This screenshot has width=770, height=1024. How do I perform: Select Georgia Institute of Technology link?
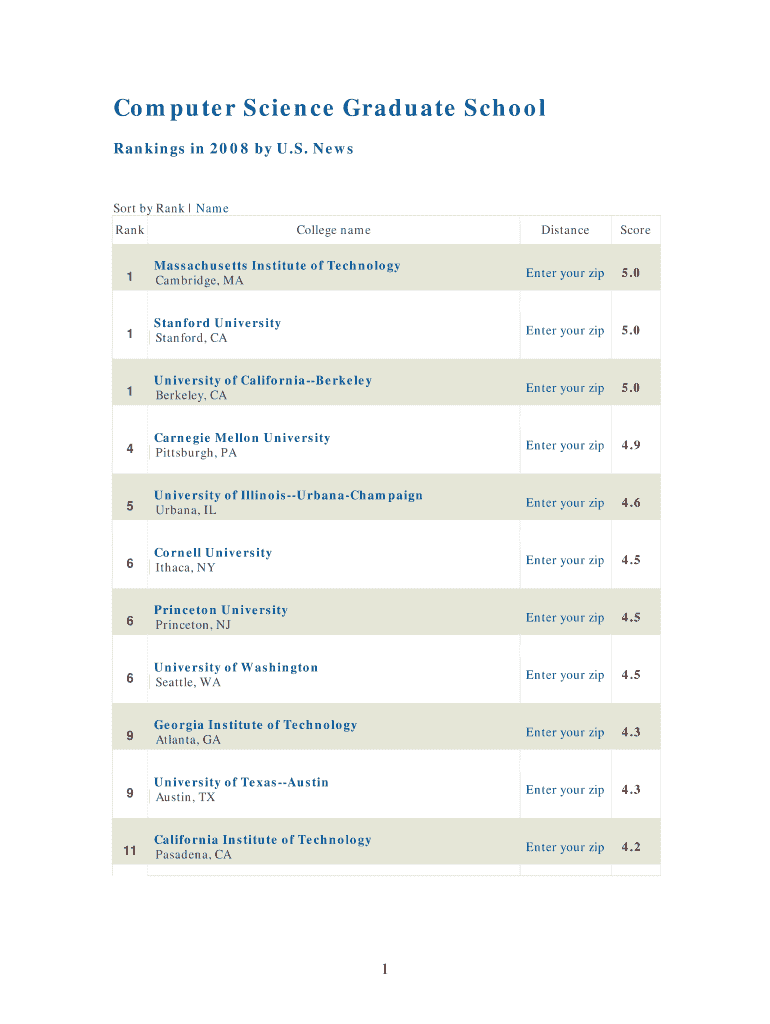(x=255, y=725)
